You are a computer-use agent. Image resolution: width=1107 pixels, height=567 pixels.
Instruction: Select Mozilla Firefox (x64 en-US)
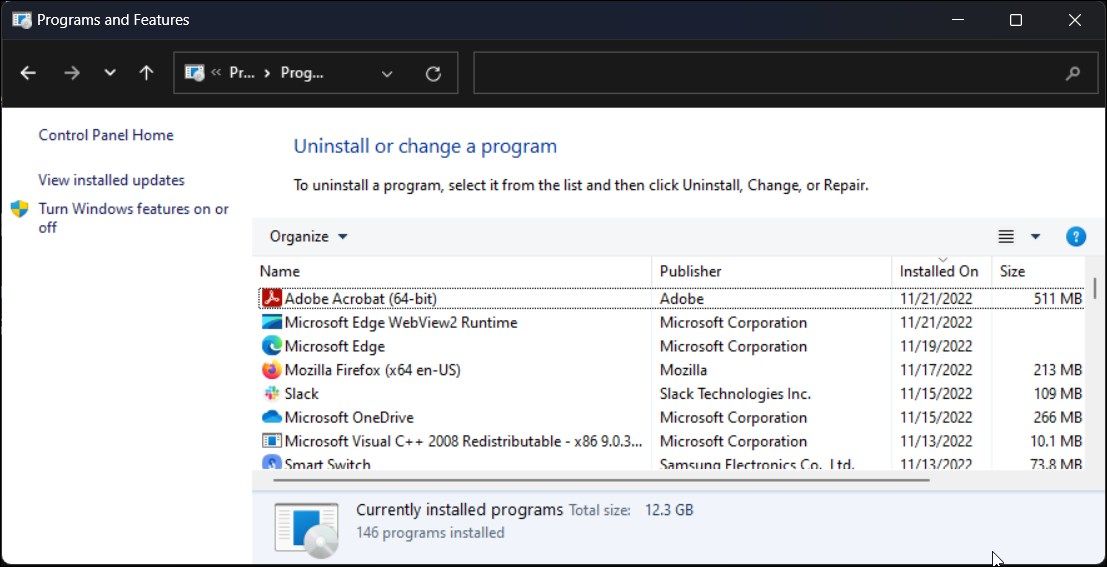coord(372,370)
